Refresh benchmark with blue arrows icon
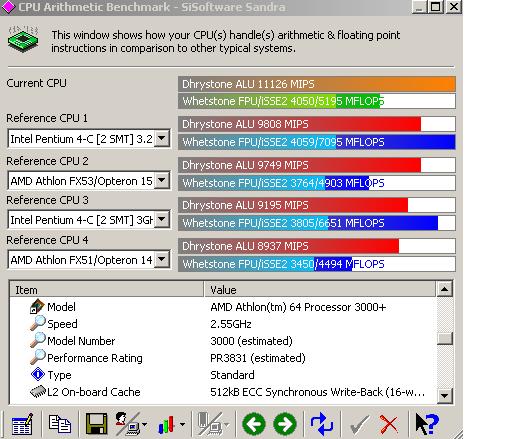Screen dimensions: 512x439 322,424
